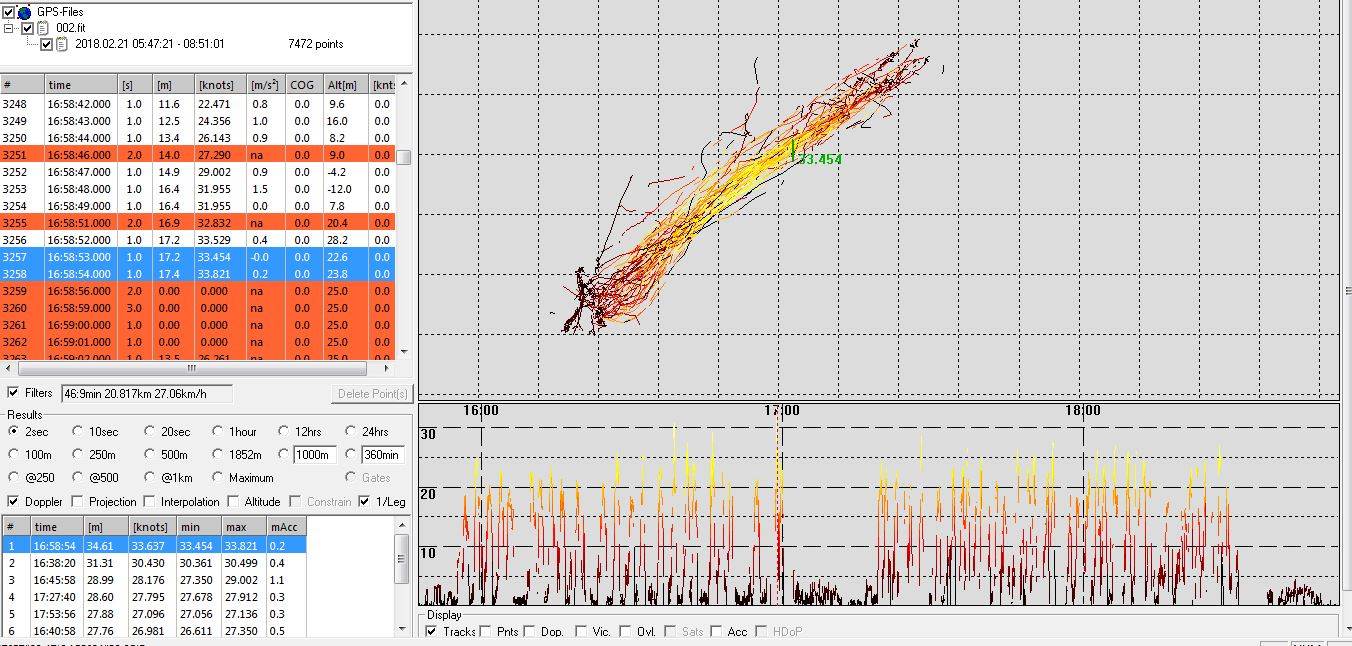Viewport: 1352px width, 646px height.
Task: Click the data table scroll-down arrow
Action: tap(404, 352)
